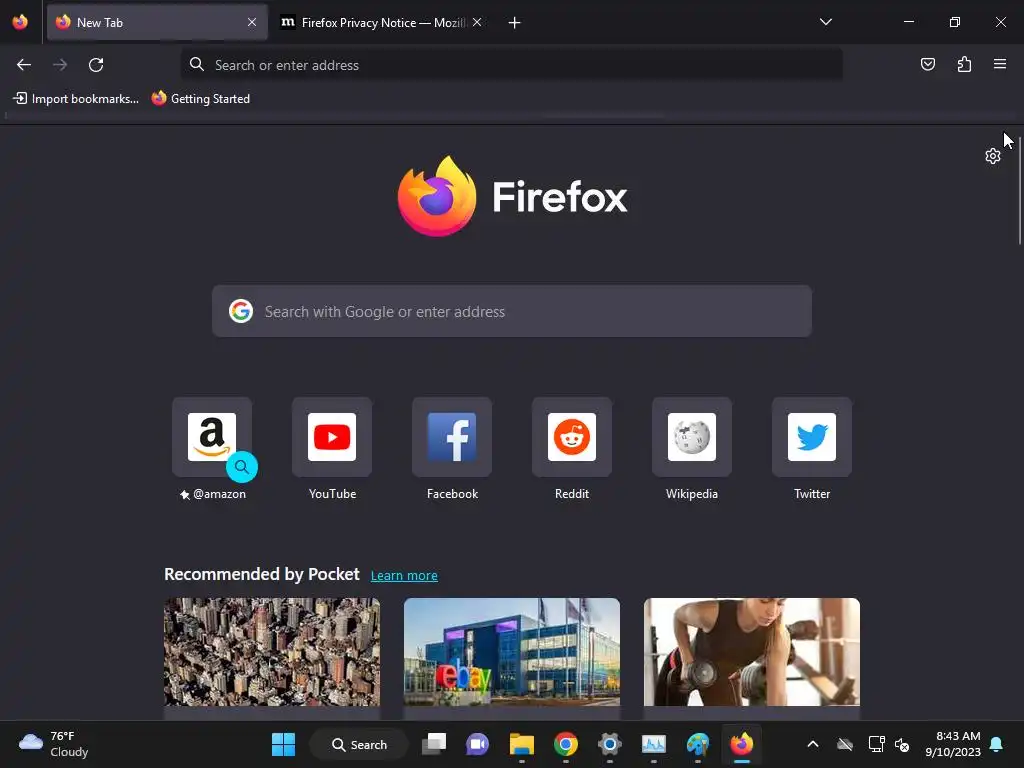Screen dimensions: 1024x768
Task: Click the muted volume tray icon
Action: (903, 744)
